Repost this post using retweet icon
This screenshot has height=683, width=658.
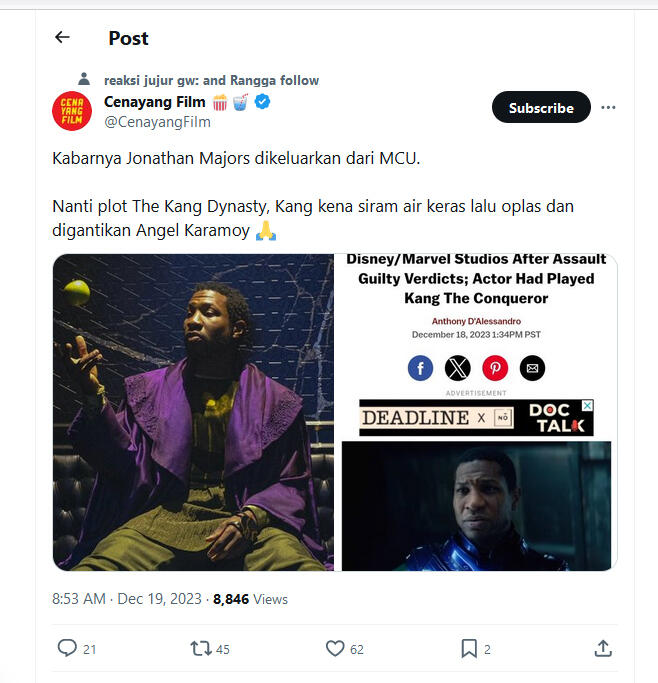(x=200, y=648)
